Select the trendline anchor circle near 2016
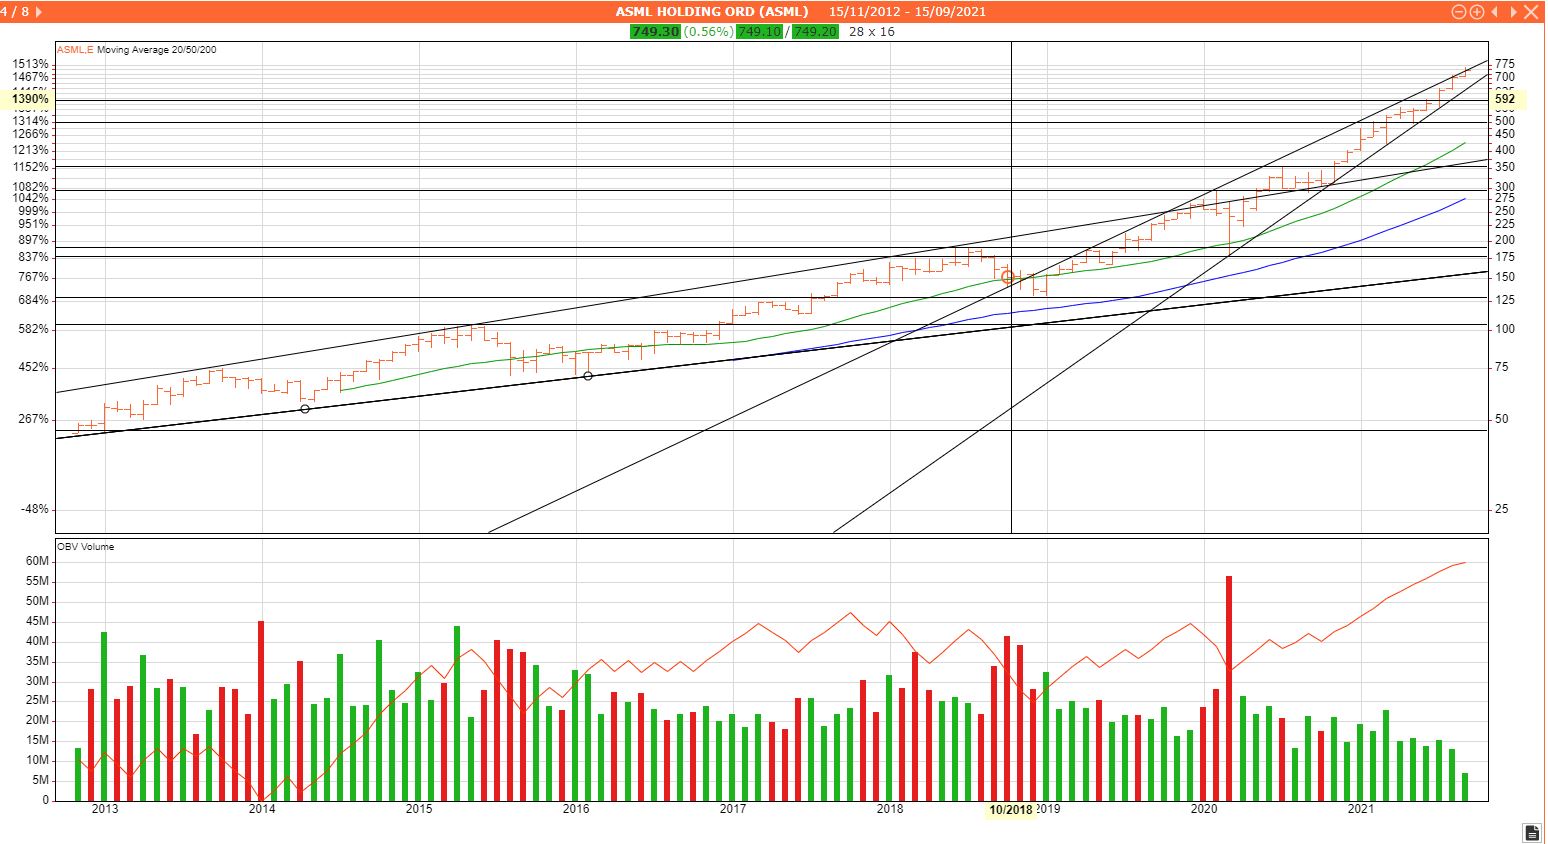 [588, 376]
